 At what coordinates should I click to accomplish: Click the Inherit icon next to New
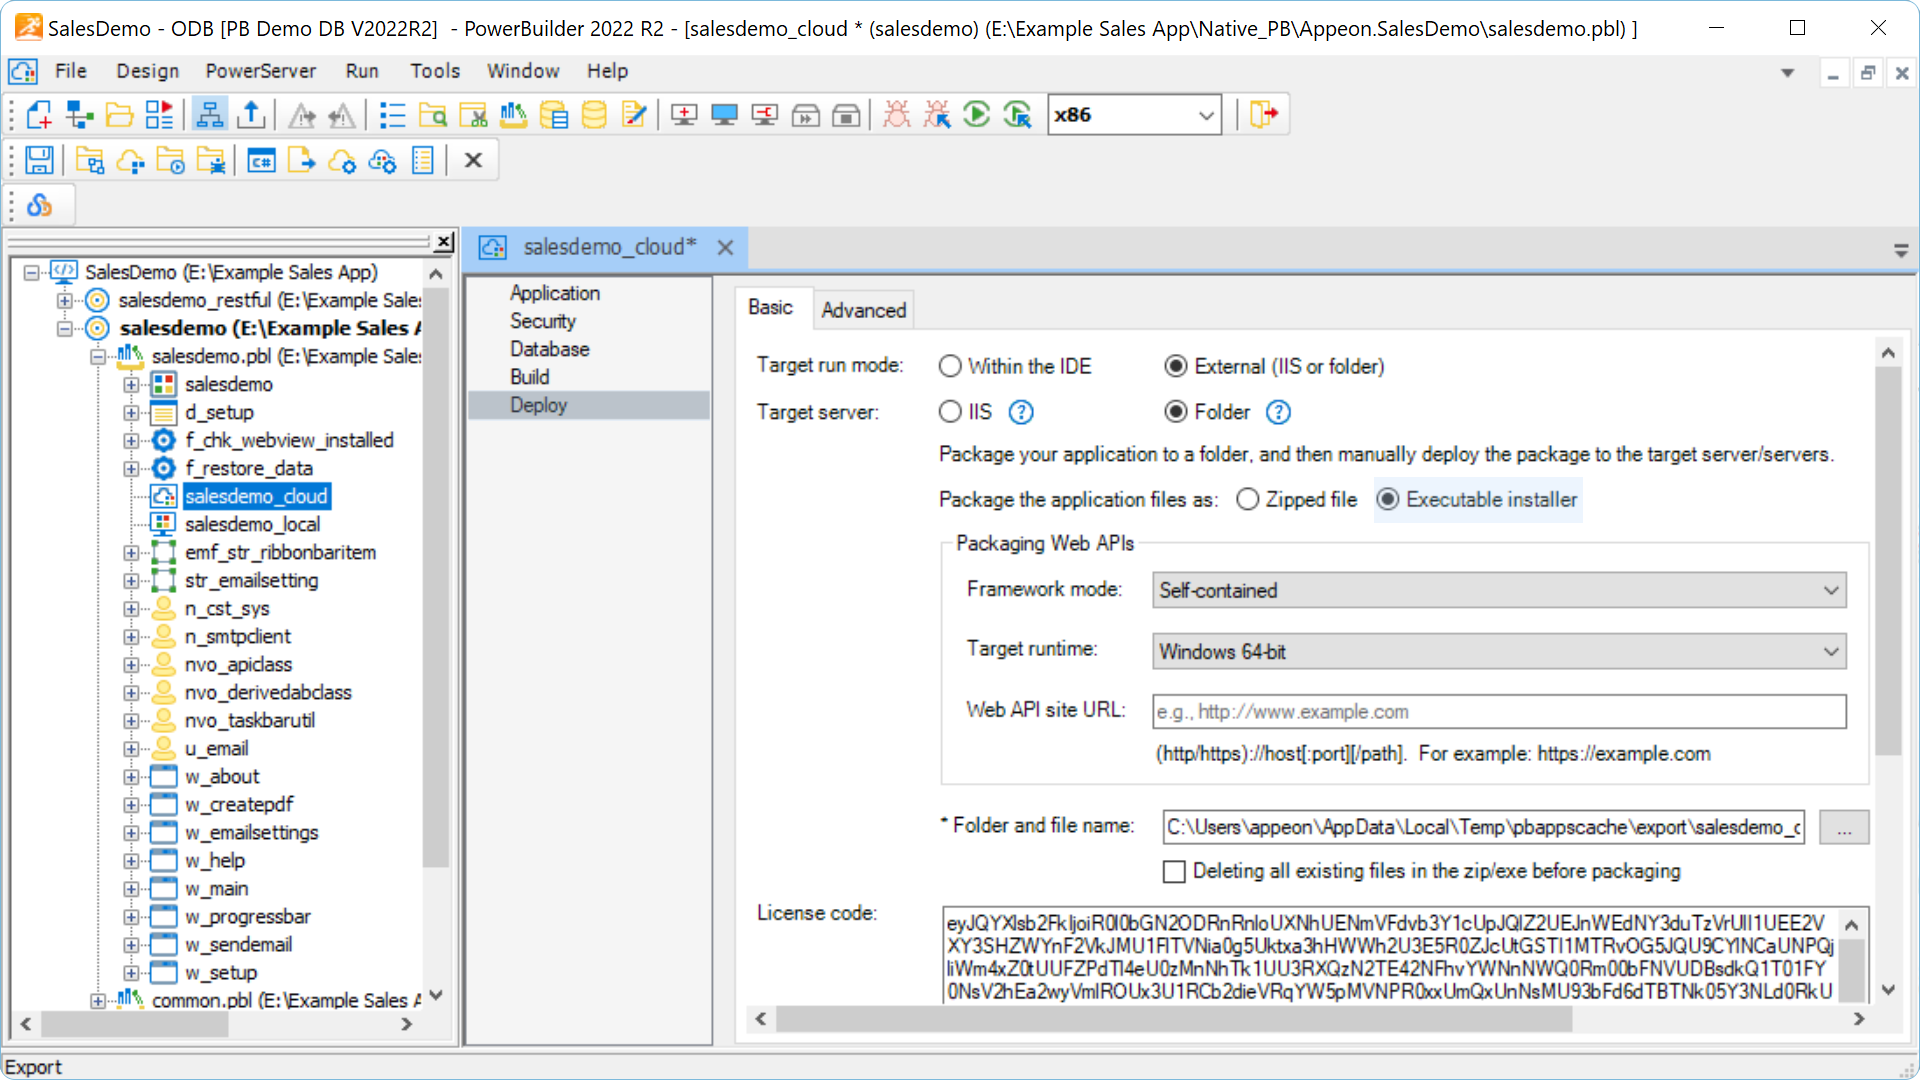coord(80,115)
